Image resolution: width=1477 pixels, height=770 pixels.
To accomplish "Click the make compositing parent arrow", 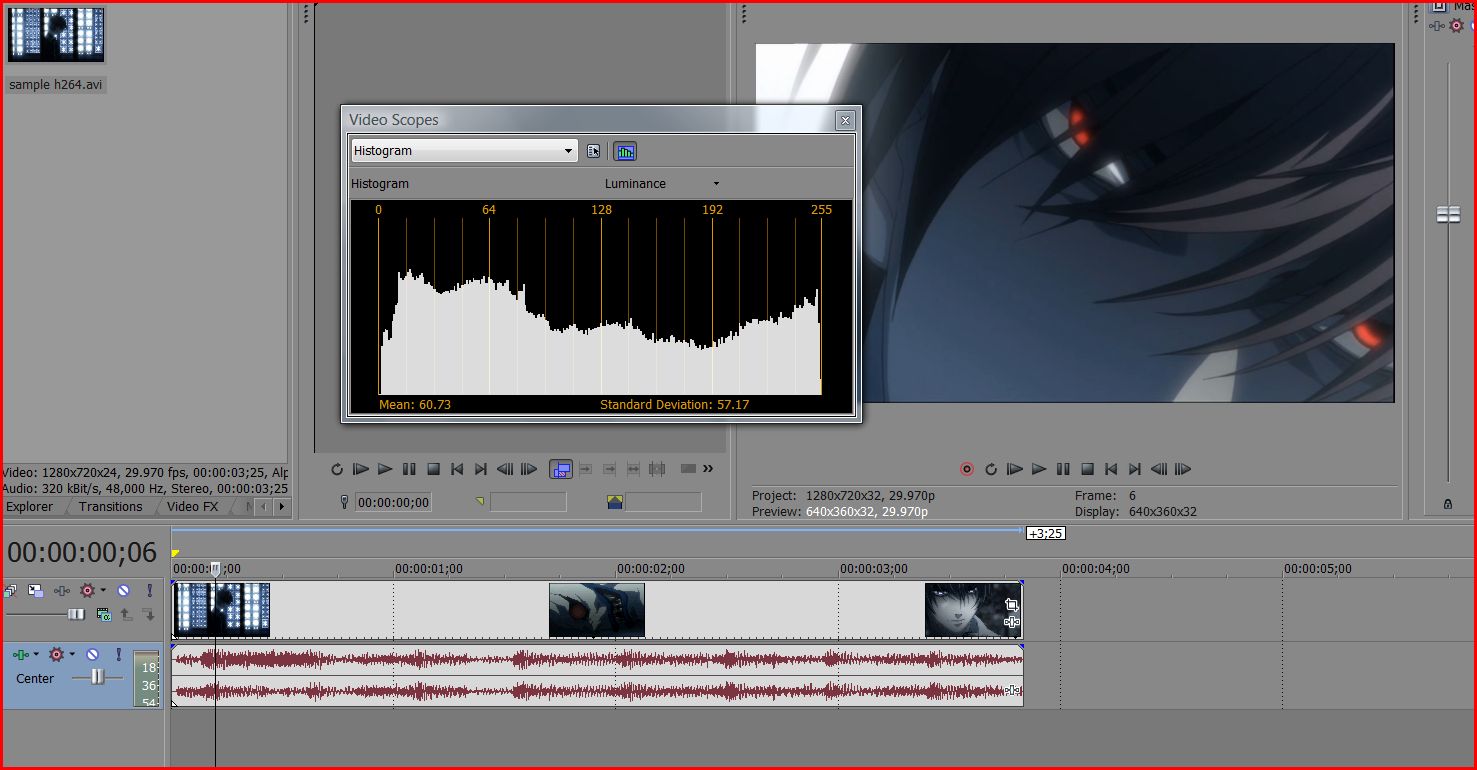I will coord(126,614).
